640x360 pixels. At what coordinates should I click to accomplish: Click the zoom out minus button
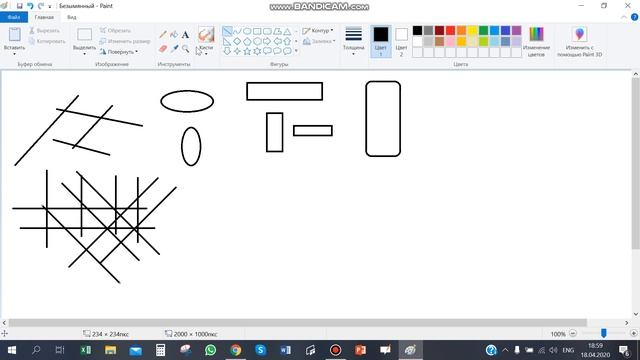coord(573,333)
